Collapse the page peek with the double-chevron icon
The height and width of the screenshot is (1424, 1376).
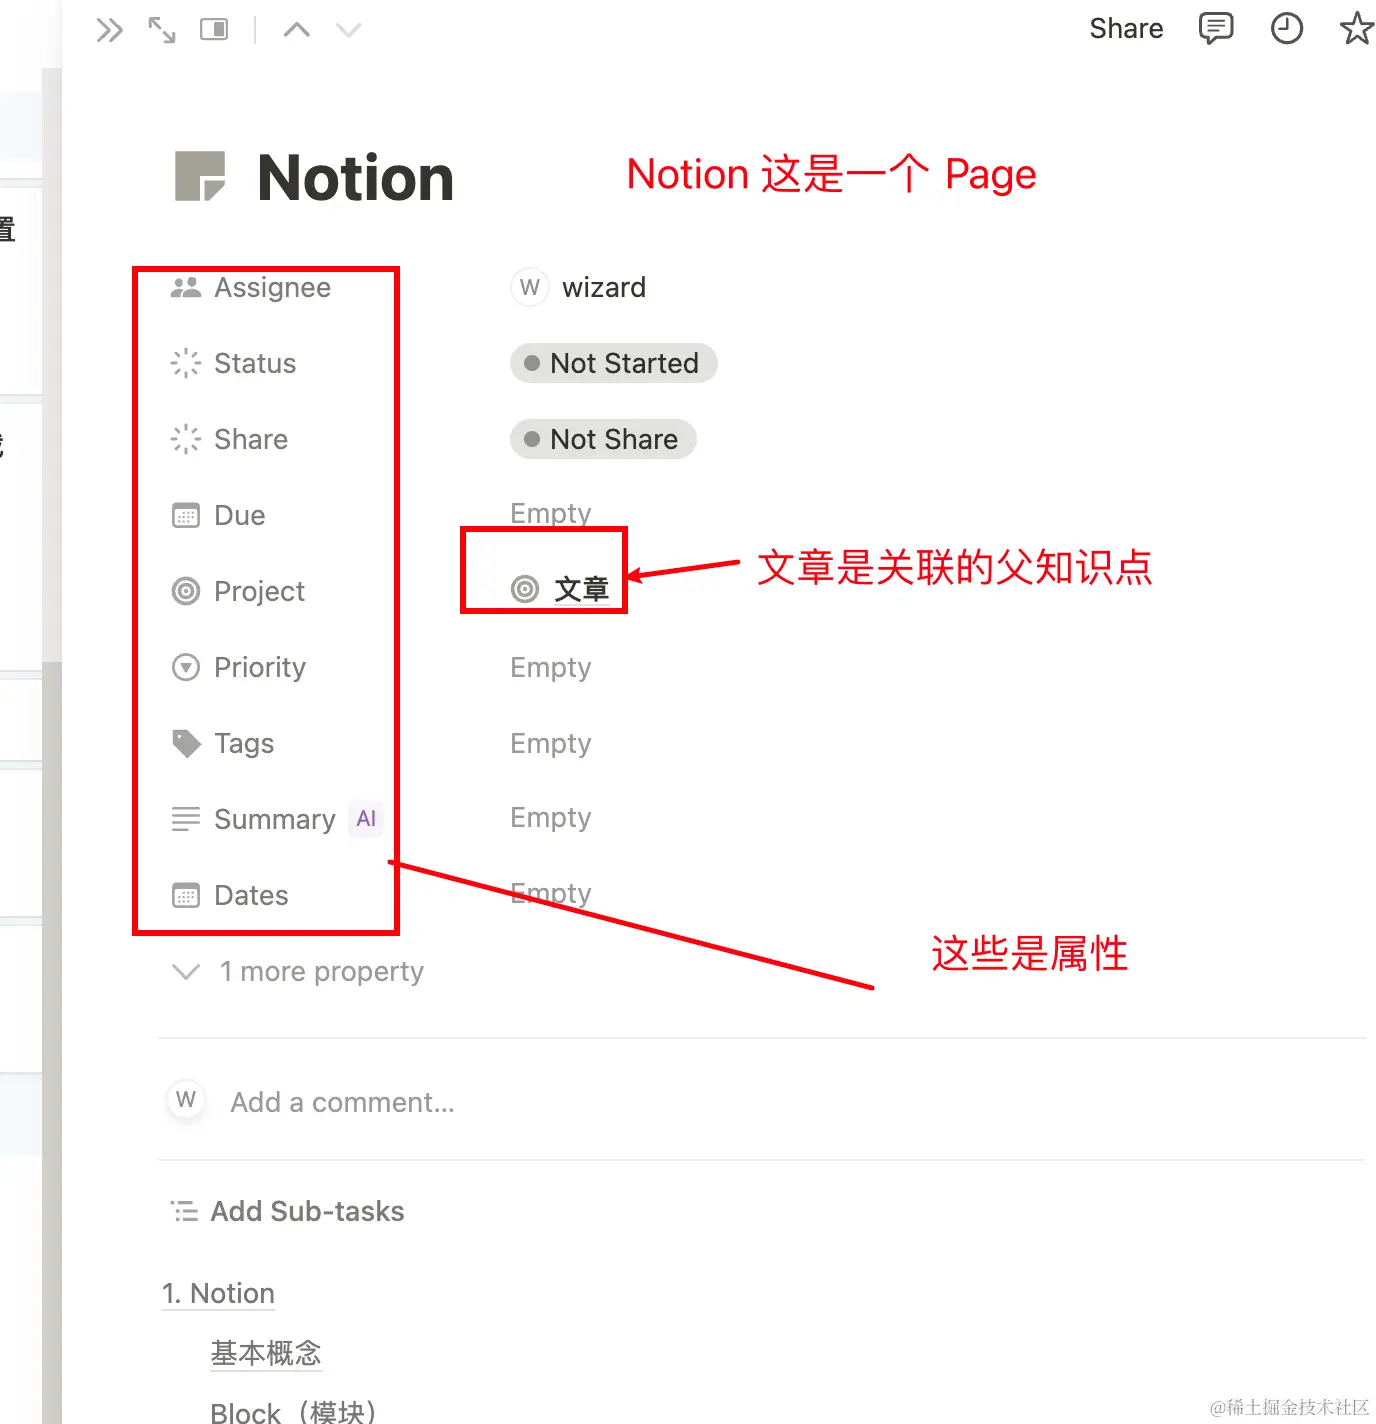pos(109,30)
